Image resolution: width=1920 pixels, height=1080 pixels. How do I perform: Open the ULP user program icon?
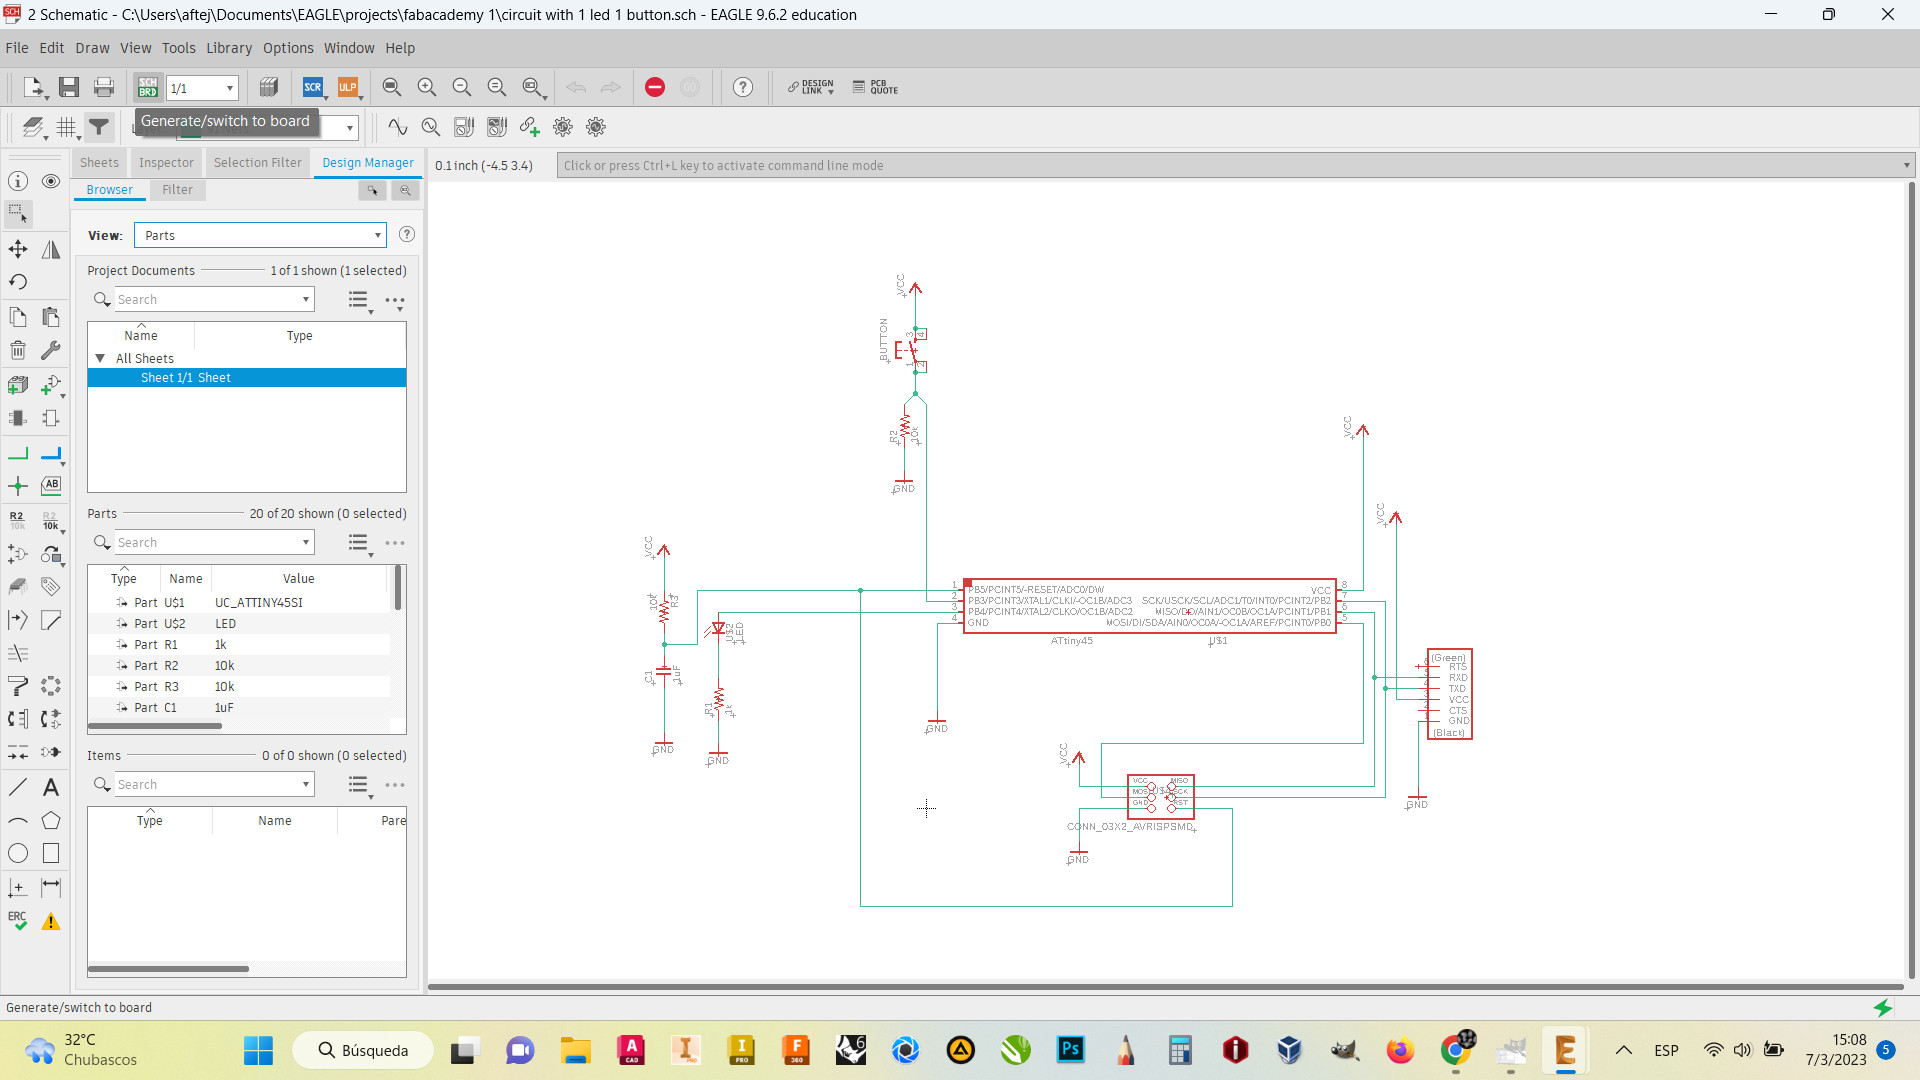(347, 88)
